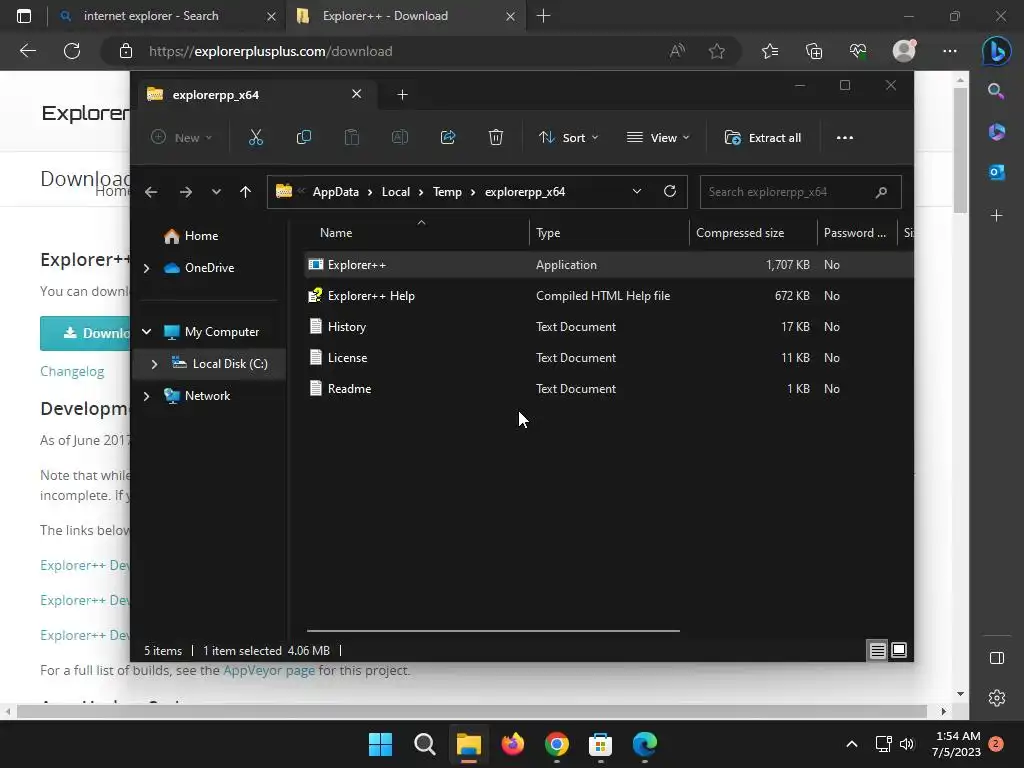Open a new Edge browser tab
The width and height of the screenshot is (1024, 768).
[543, 16]
